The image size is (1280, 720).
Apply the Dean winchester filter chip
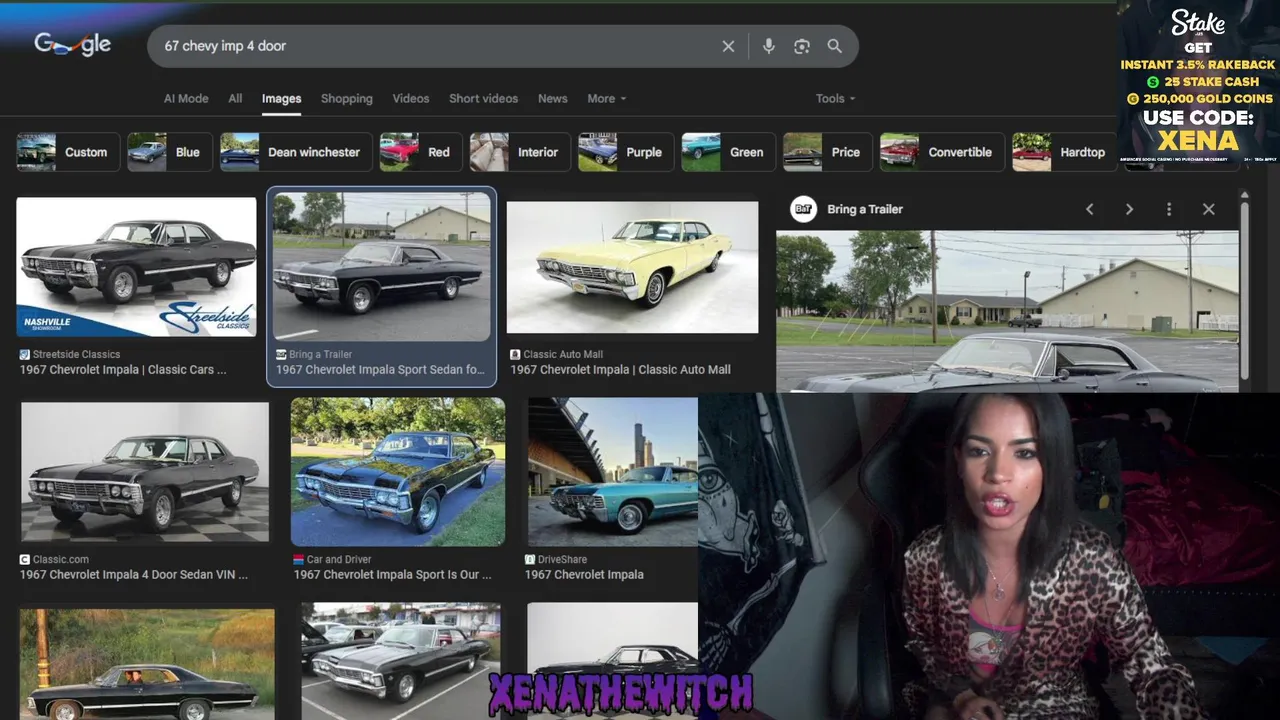(296, 152)
